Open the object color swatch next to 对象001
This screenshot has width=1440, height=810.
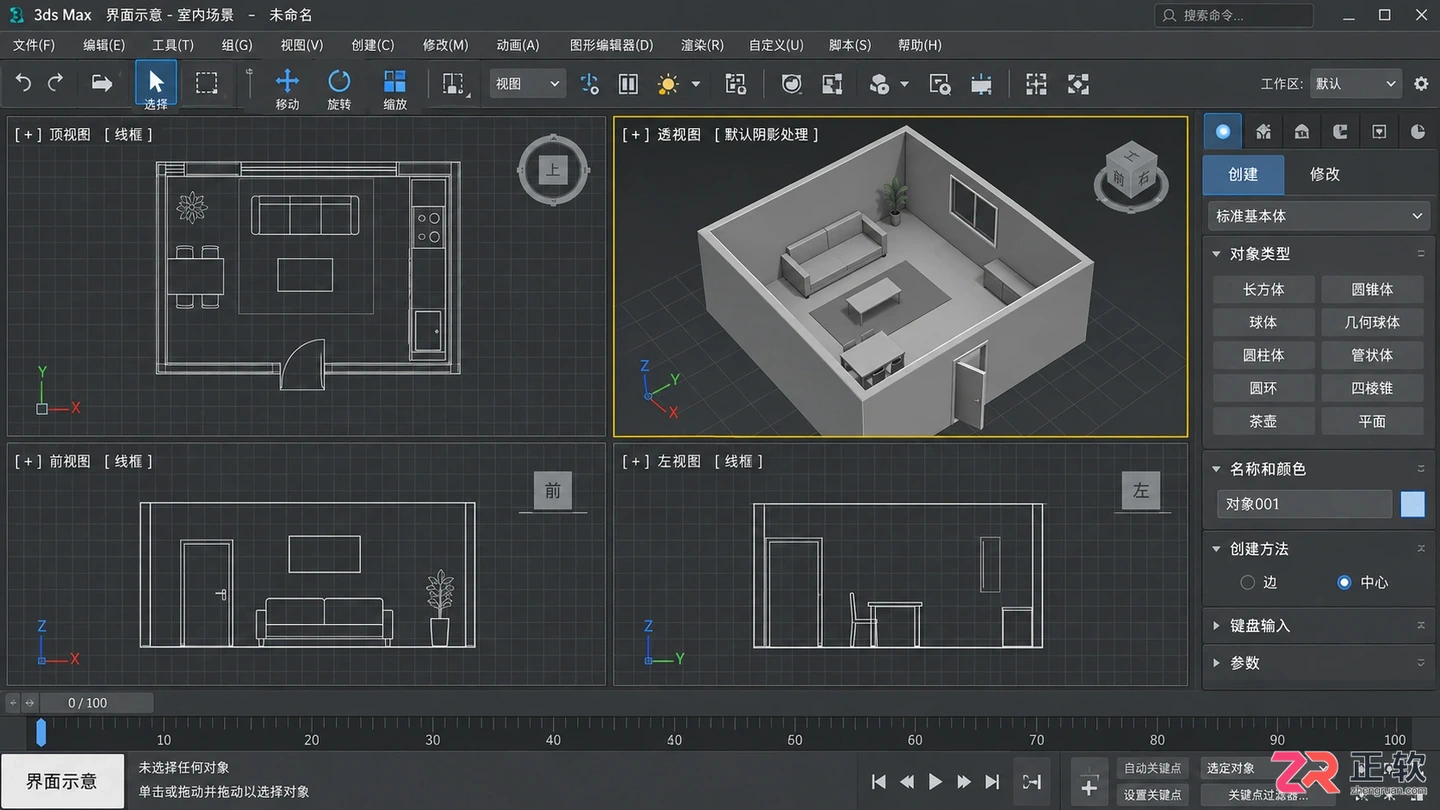click(1412, 504)
